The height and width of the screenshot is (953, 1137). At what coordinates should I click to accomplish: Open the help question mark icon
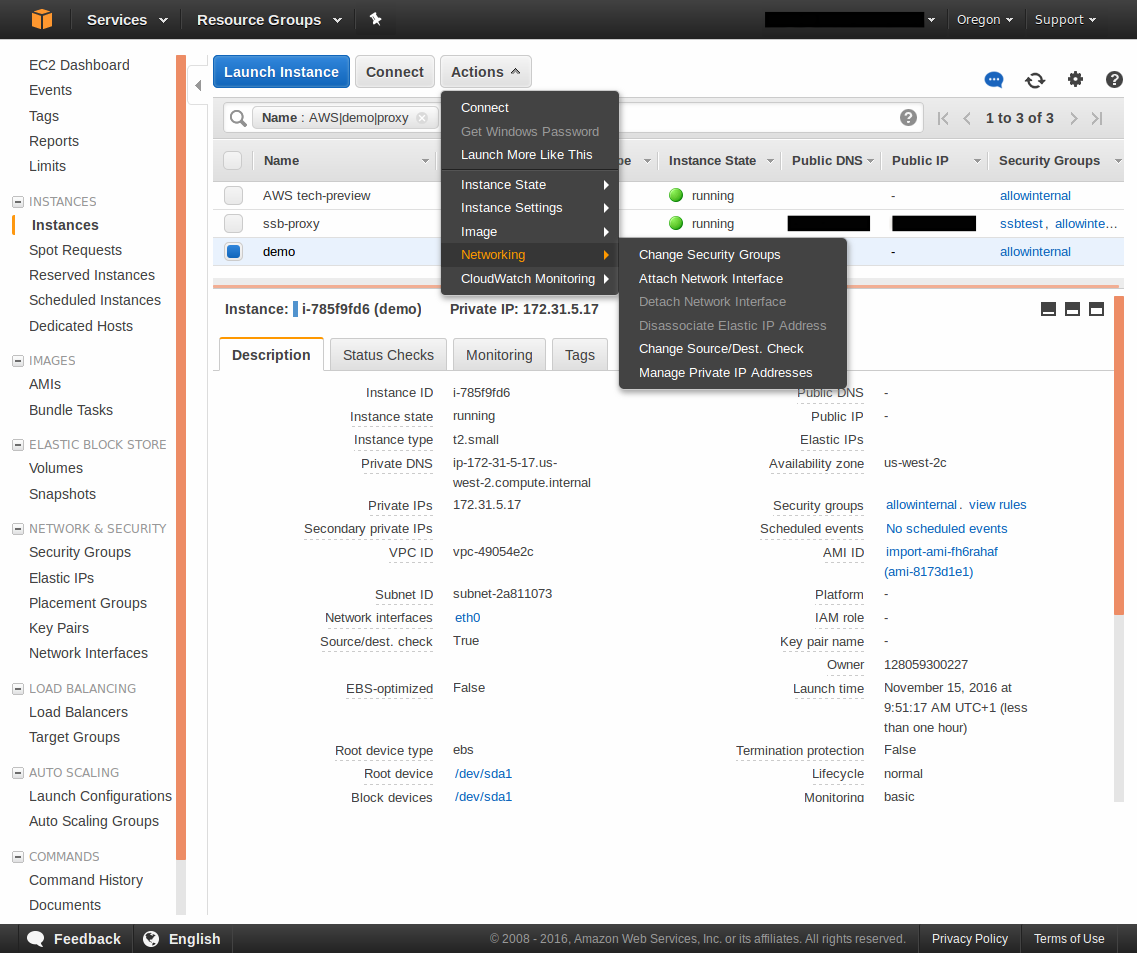coord(1114,80)
